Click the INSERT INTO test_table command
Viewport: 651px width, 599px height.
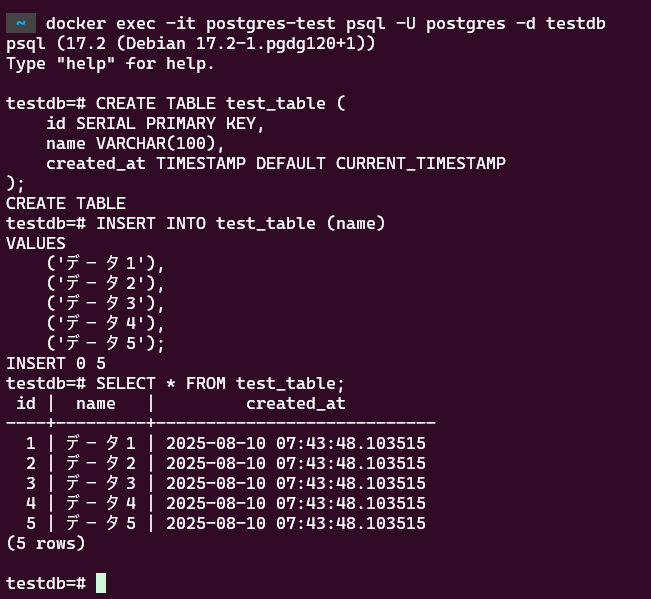point(196,223)
